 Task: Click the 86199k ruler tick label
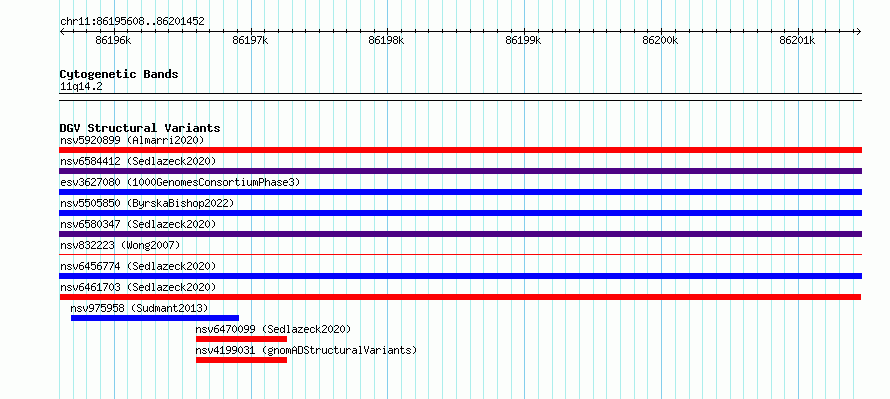coord(523,40)
